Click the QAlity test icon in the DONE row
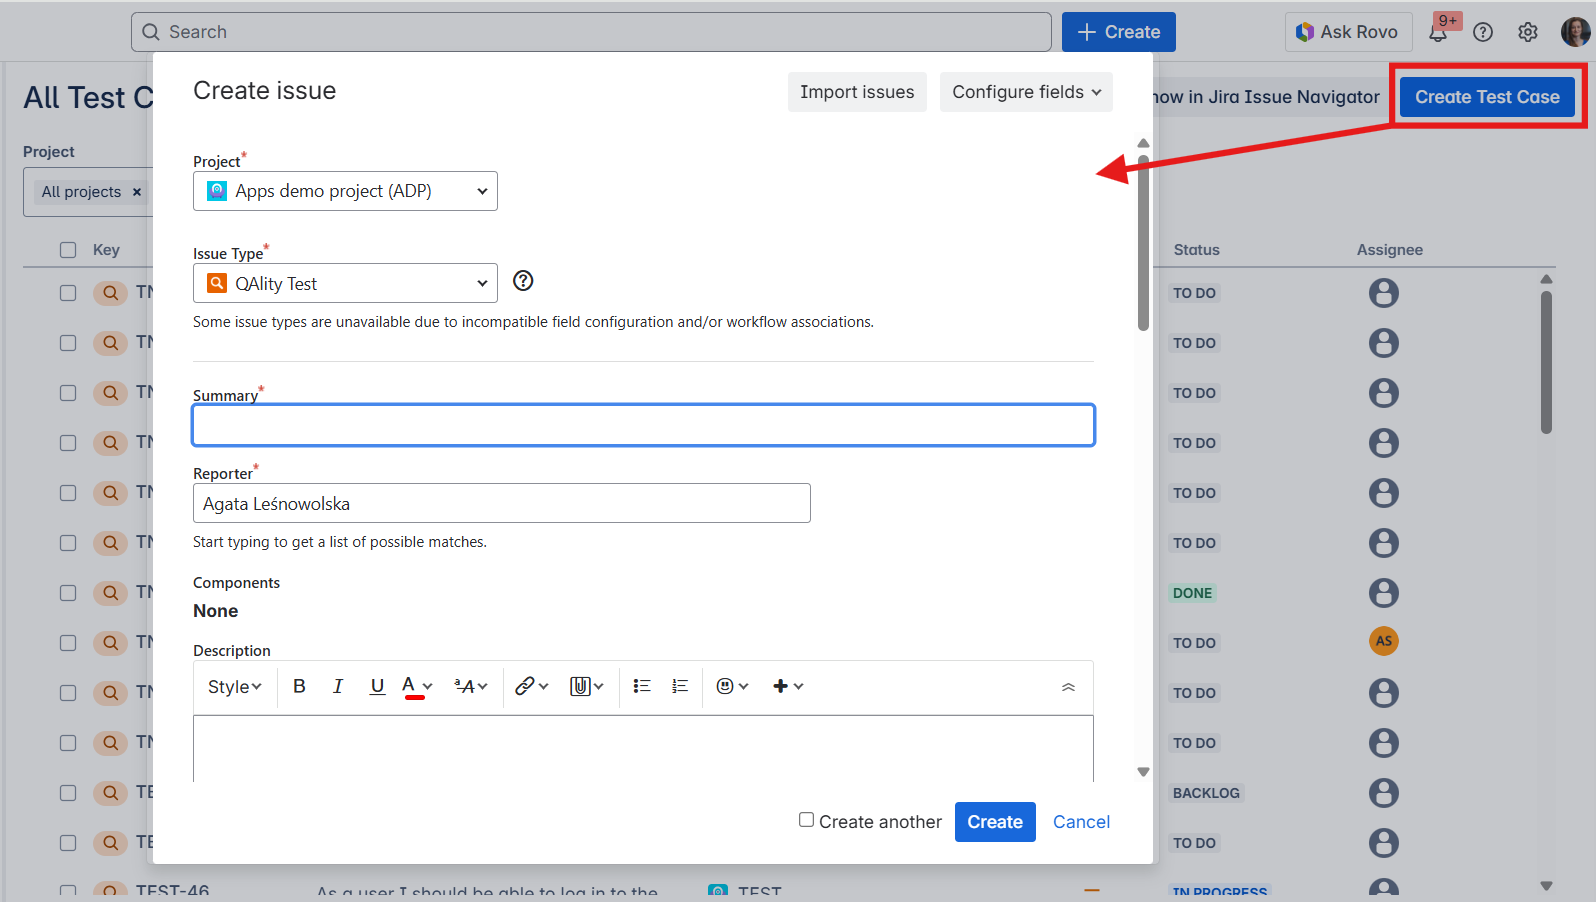This screenshot has height=902, width=1596. [x=110, y=593]
